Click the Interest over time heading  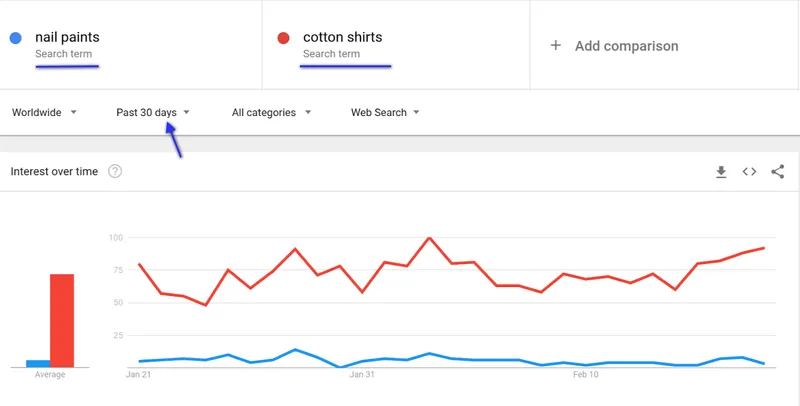[x=54, y=171]
